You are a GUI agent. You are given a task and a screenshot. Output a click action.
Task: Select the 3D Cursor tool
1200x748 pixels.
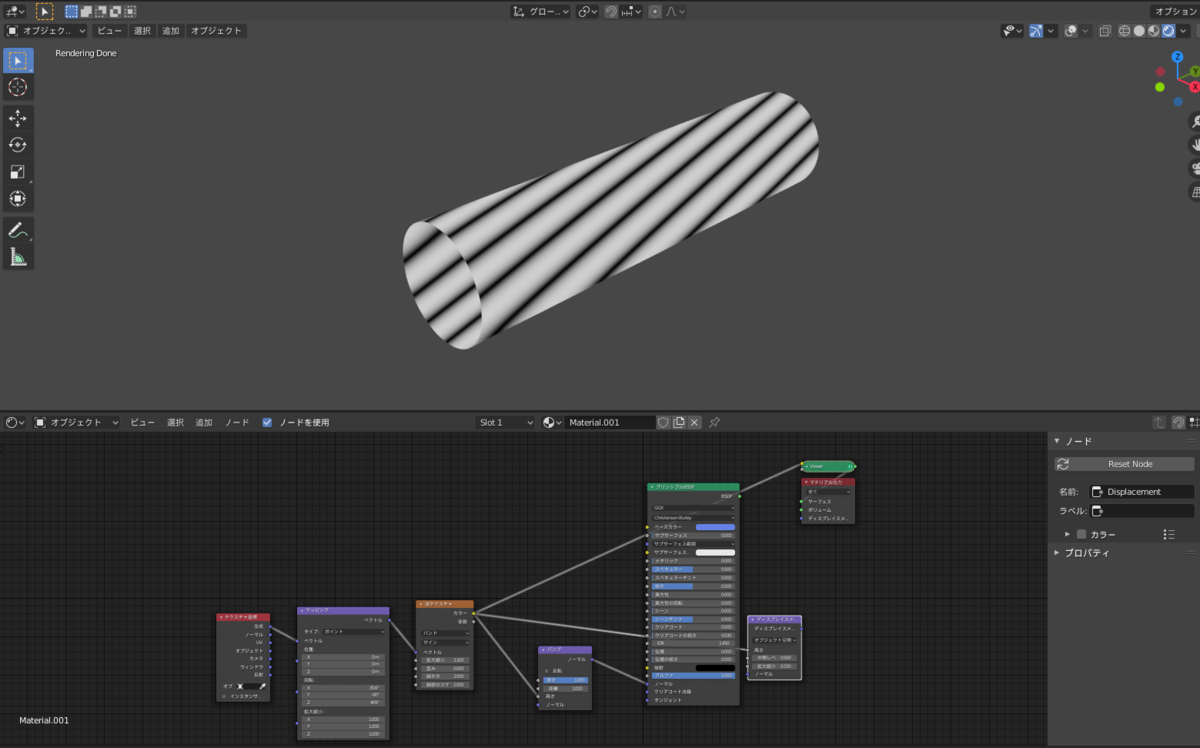[18, 87]
